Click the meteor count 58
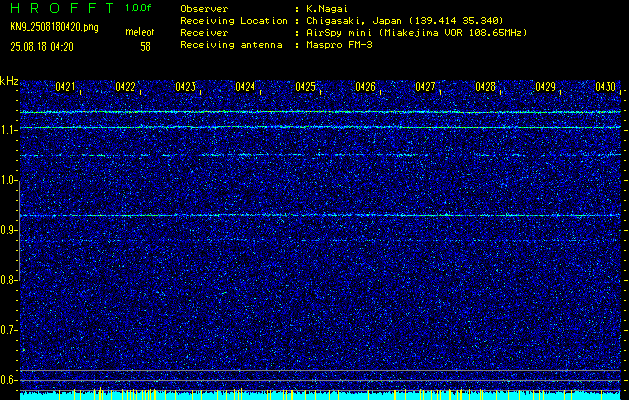Screen dimensions: 629x400 coord(145,47)
